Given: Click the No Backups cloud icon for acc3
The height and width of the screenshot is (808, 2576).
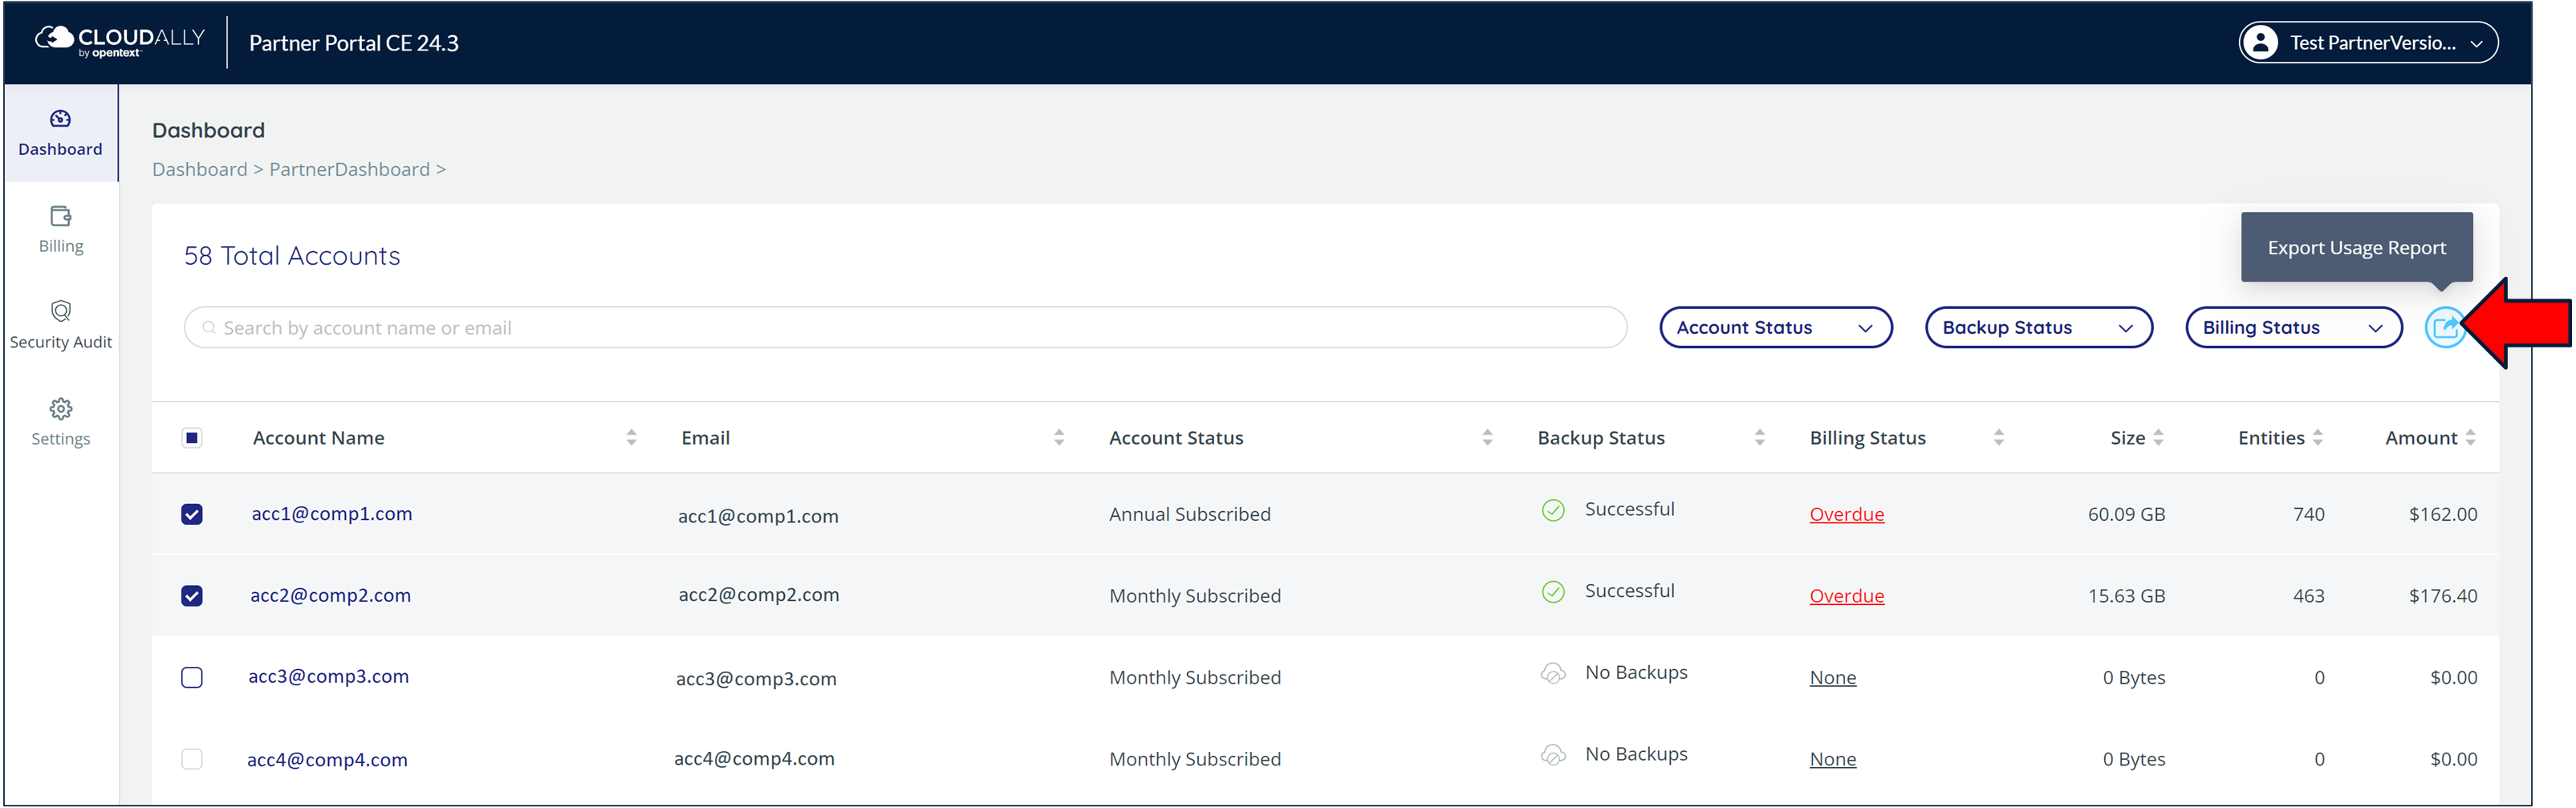Looking at the screenshot, I should pos(1552,673).
